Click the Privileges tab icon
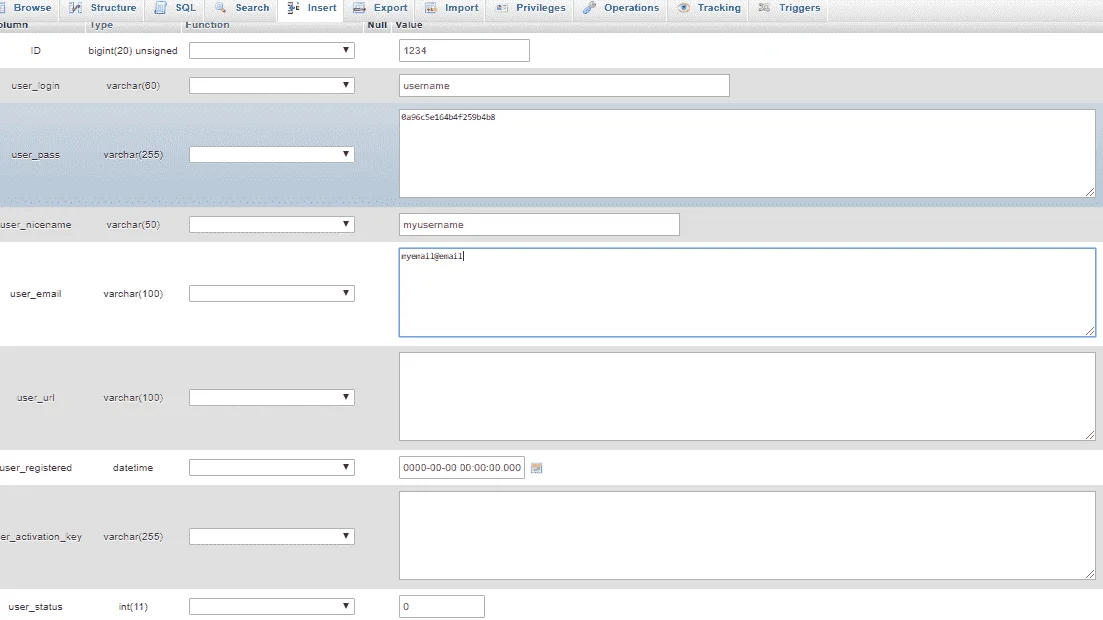 (x=502, y=8)
